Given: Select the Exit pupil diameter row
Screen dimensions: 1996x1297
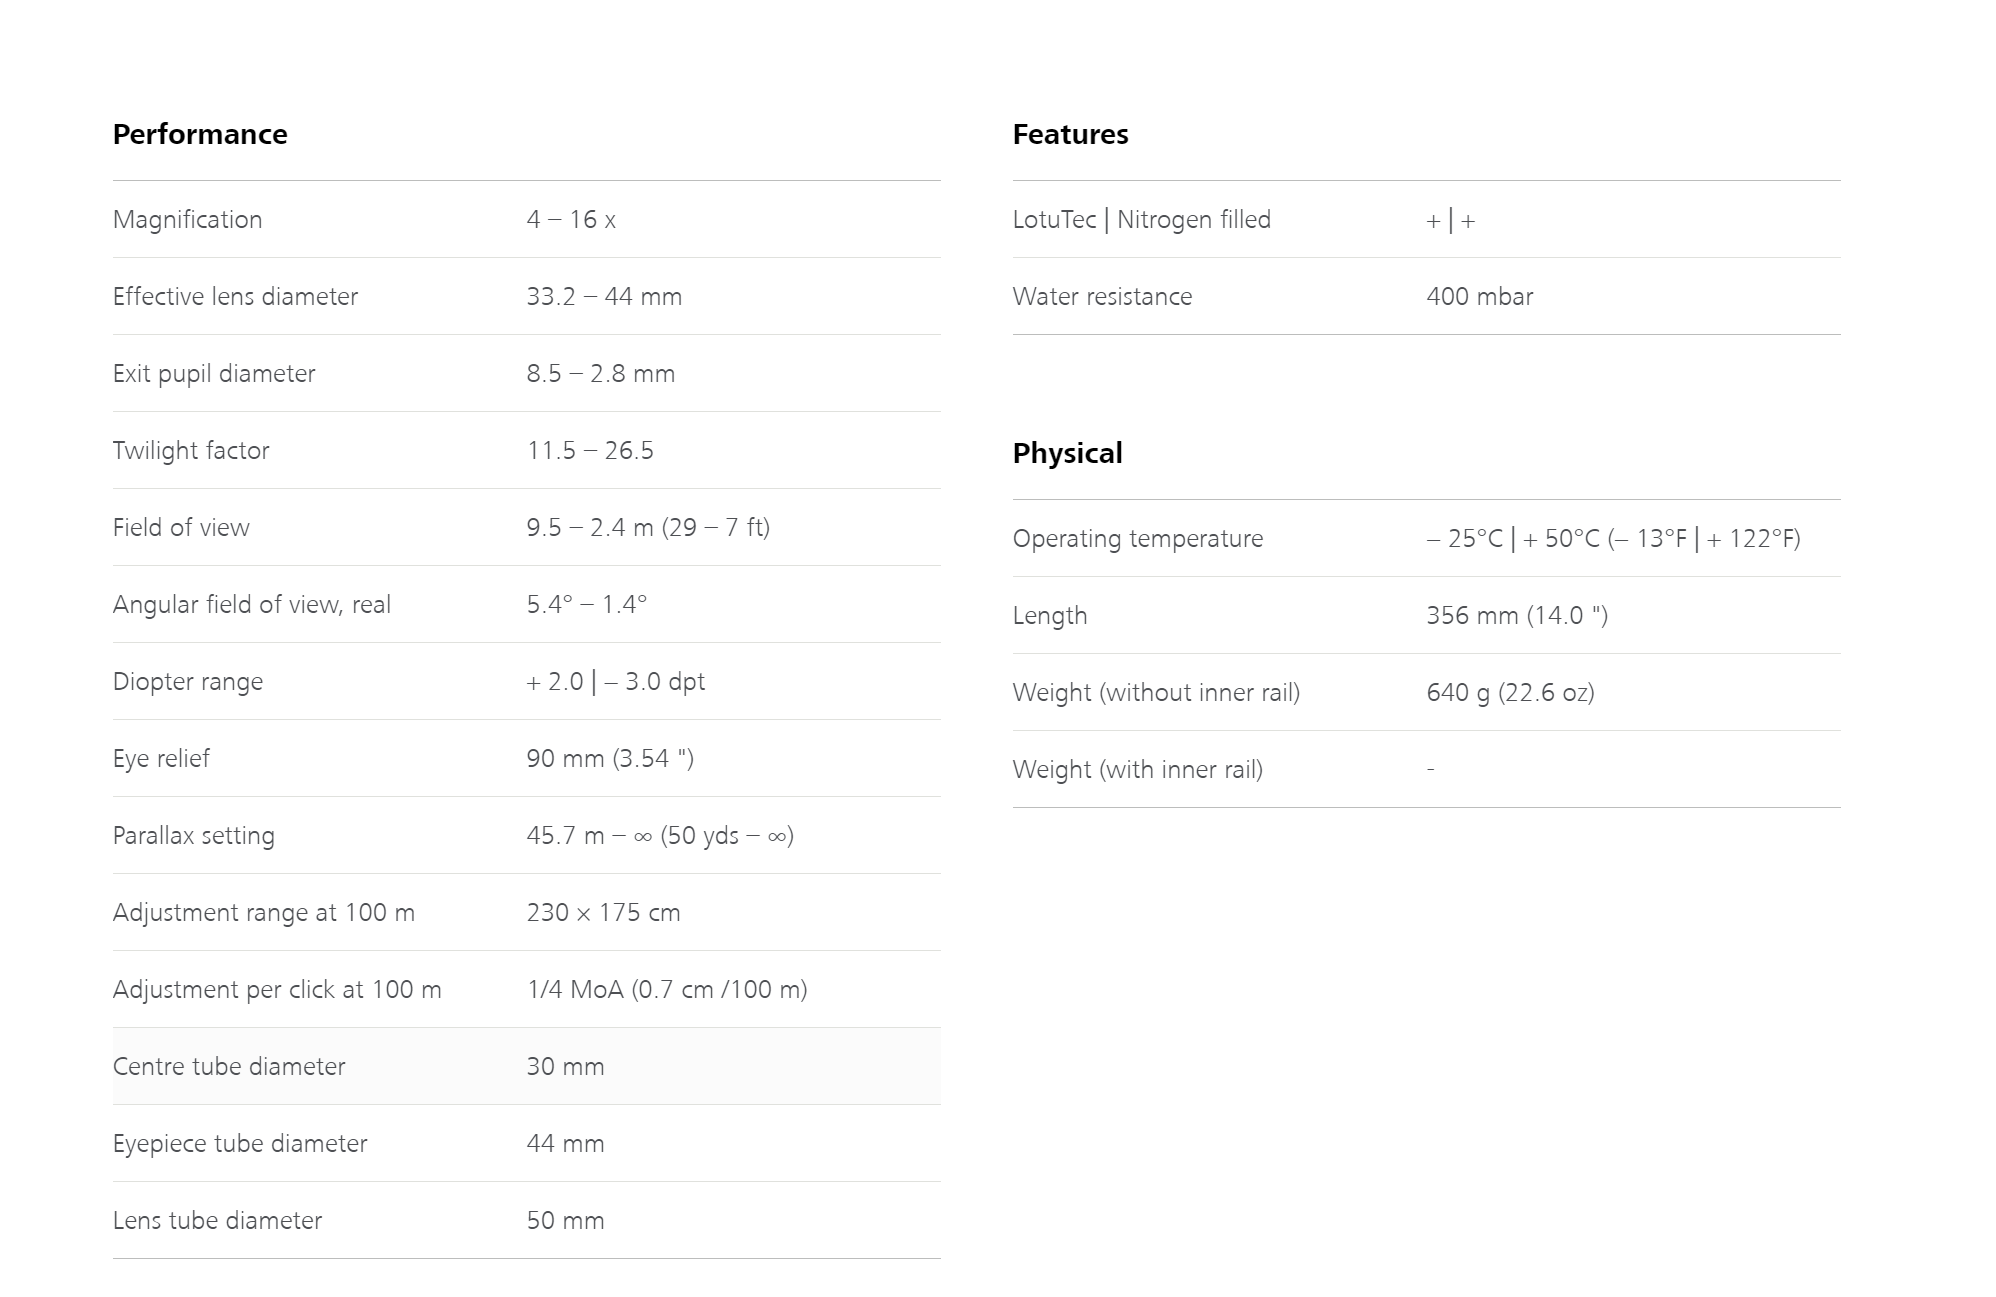Looking at the screenshot, I should [x=527, y=373].
